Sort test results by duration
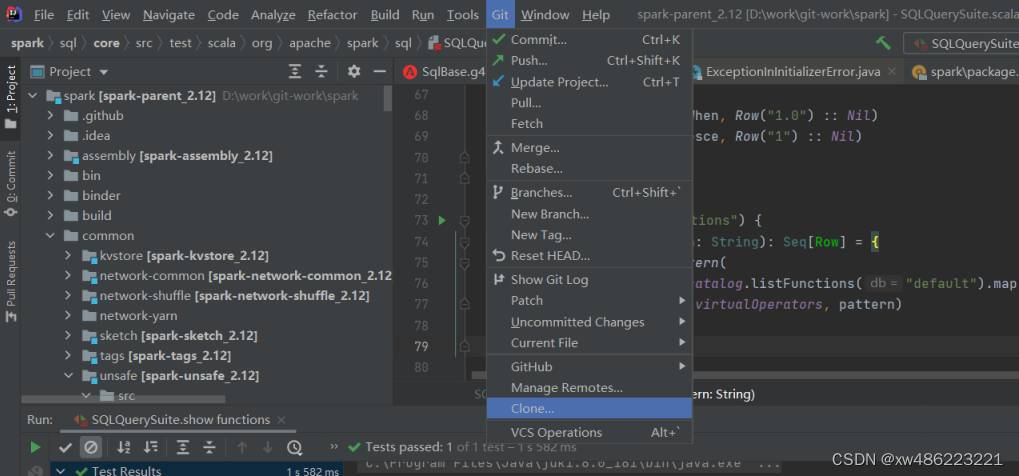1019x476 pixels. click(151, 447)
